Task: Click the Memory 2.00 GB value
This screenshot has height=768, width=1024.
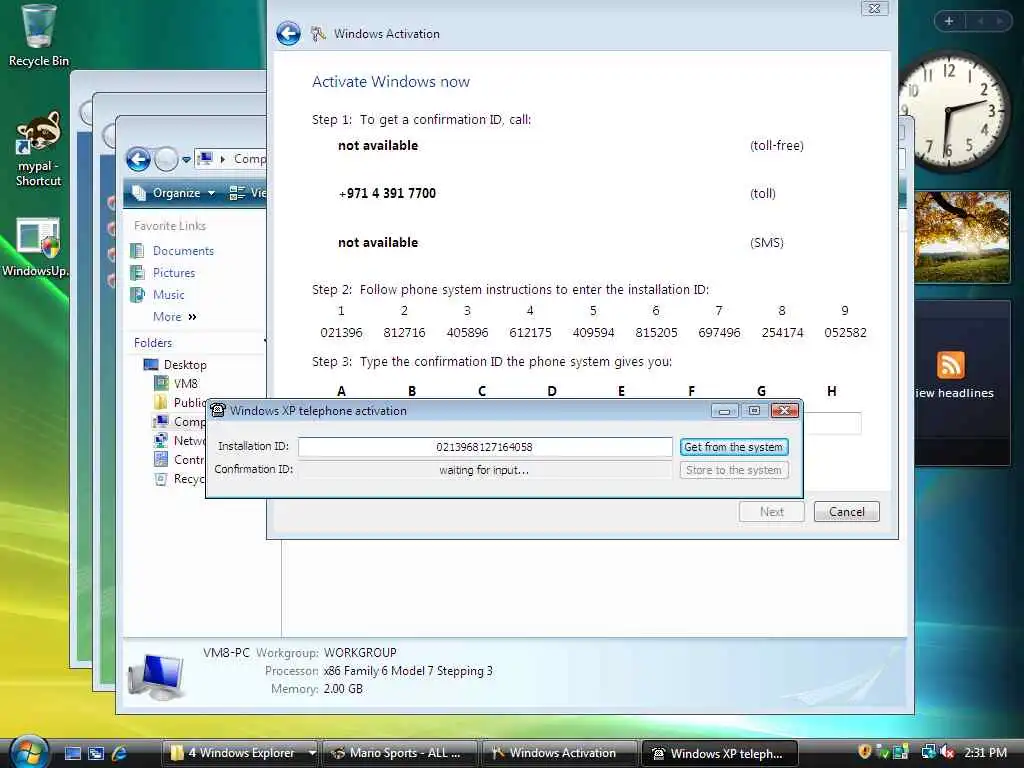Action: point(343,689)
